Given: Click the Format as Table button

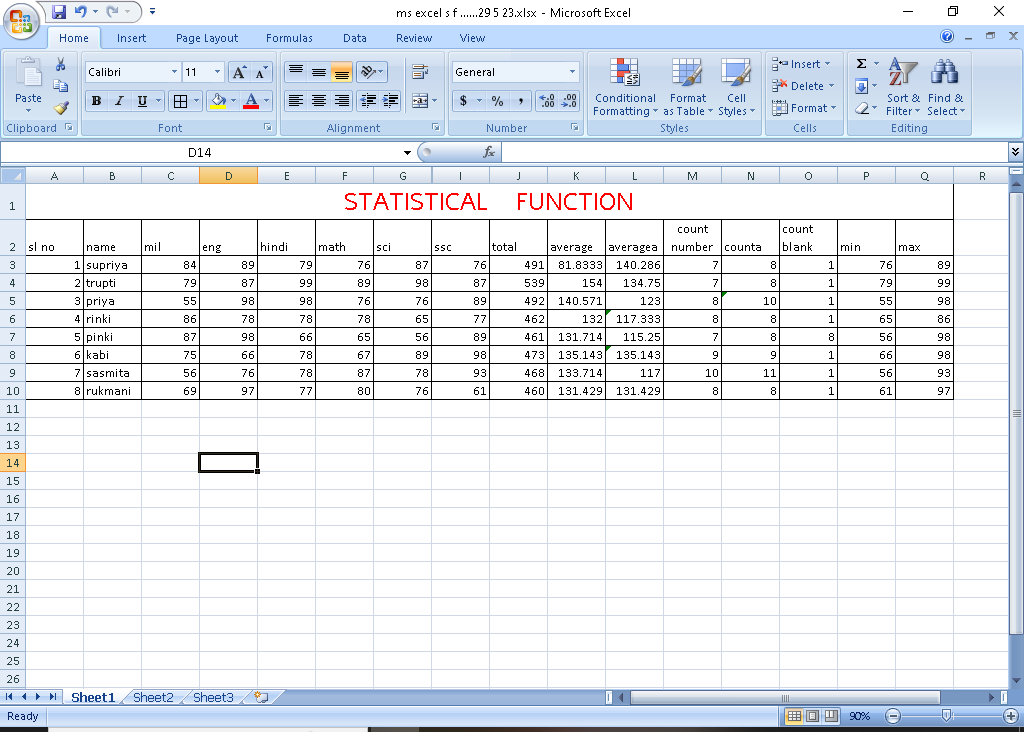Looking at the screenshot, I should click(x=687, y=85).
